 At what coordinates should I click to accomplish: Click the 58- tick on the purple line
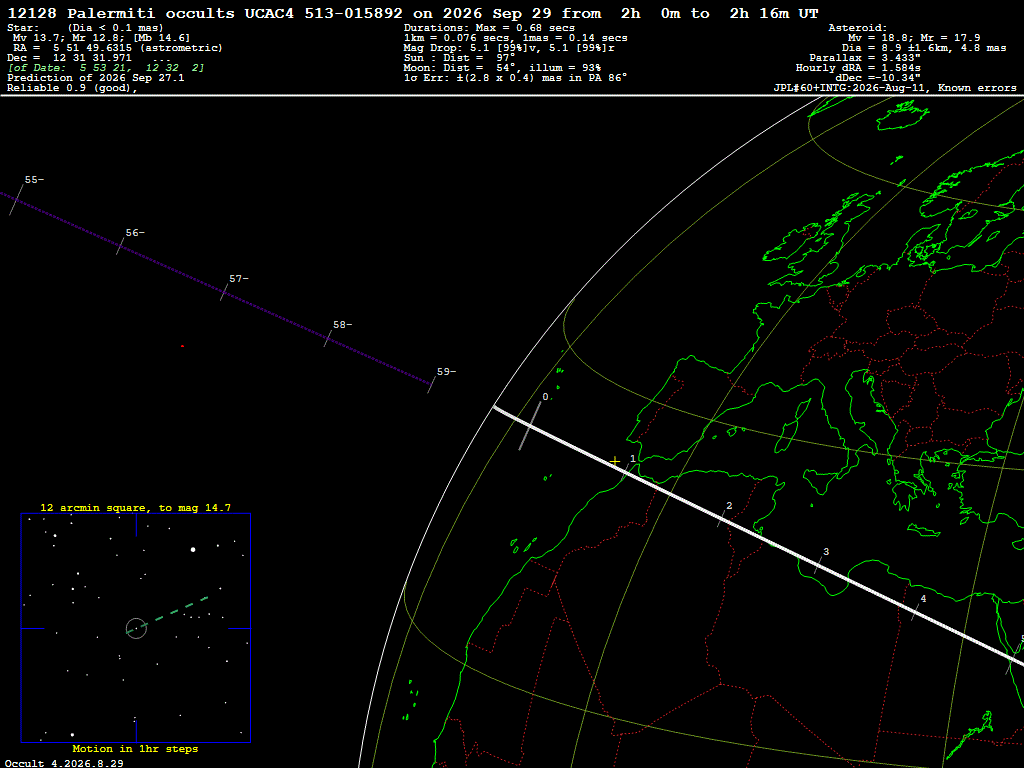(x=328, y=338)
